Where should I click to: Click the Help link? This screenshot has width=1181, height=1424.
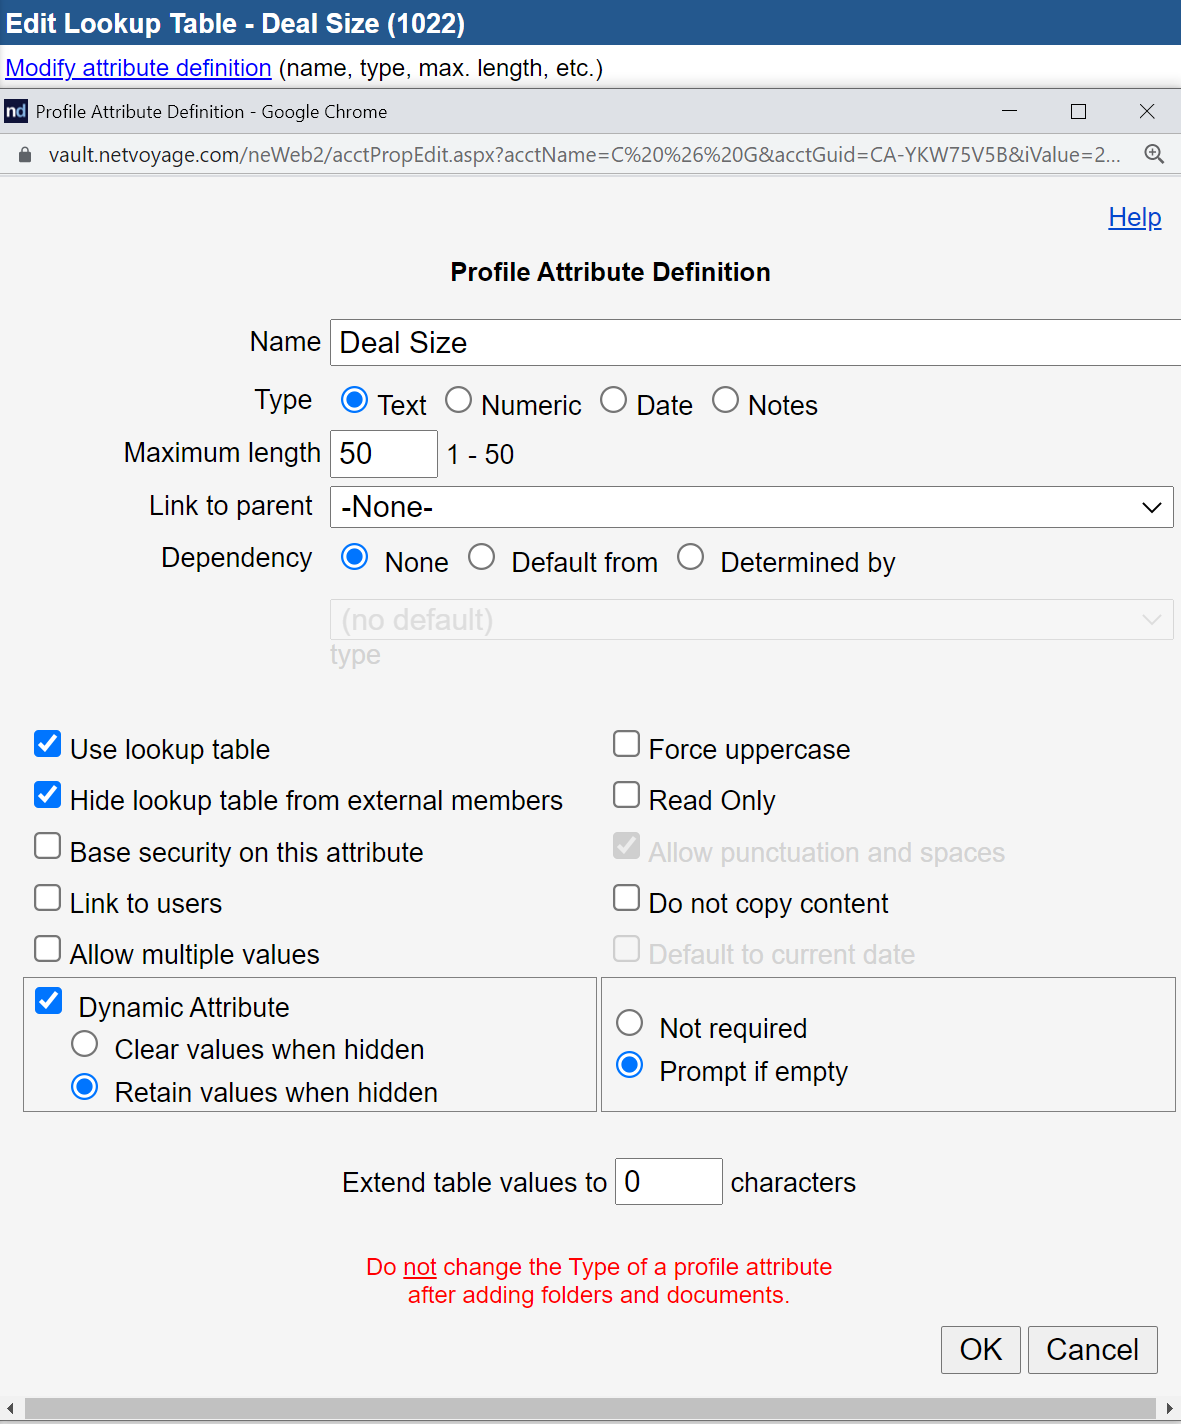(1134, 217)
